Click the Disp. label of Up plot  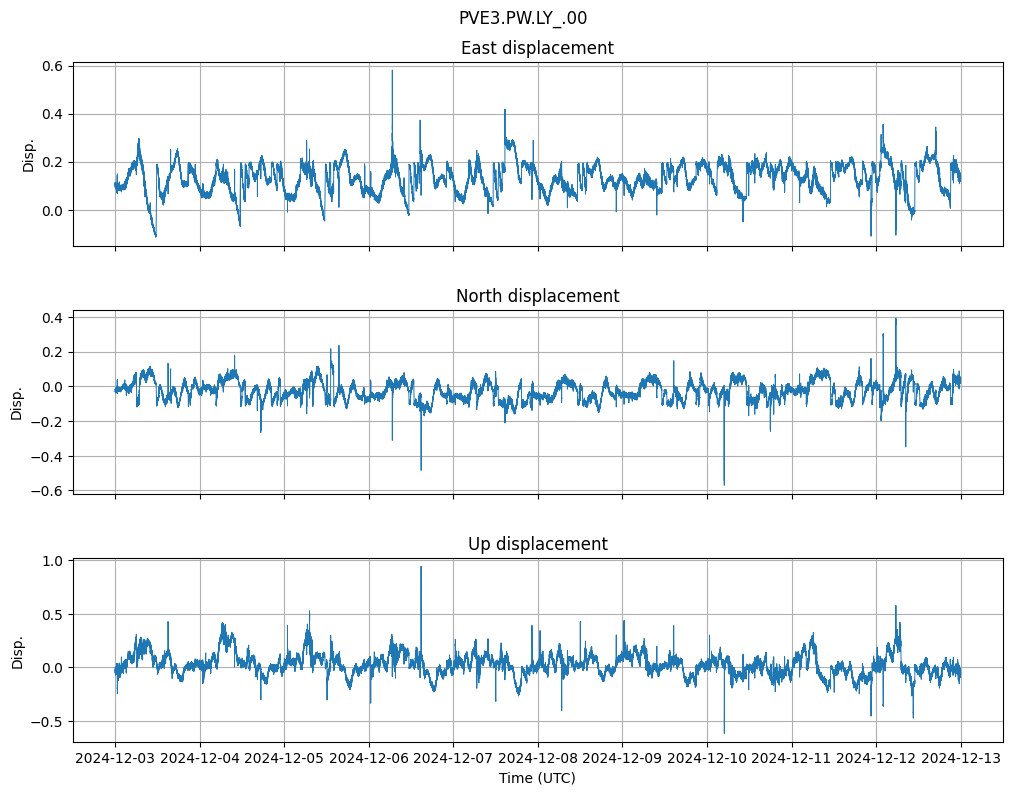tap(17, 651)
